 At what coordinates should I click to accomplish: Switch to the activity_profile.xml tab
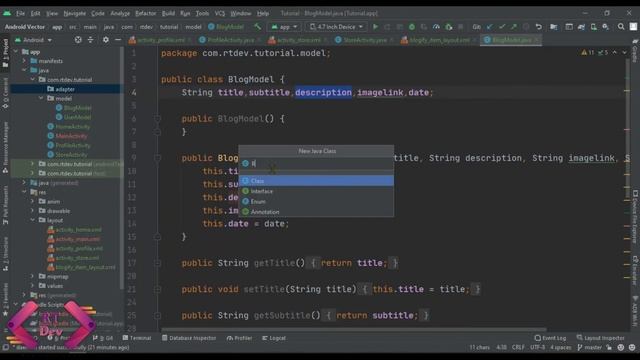point(161,40)
